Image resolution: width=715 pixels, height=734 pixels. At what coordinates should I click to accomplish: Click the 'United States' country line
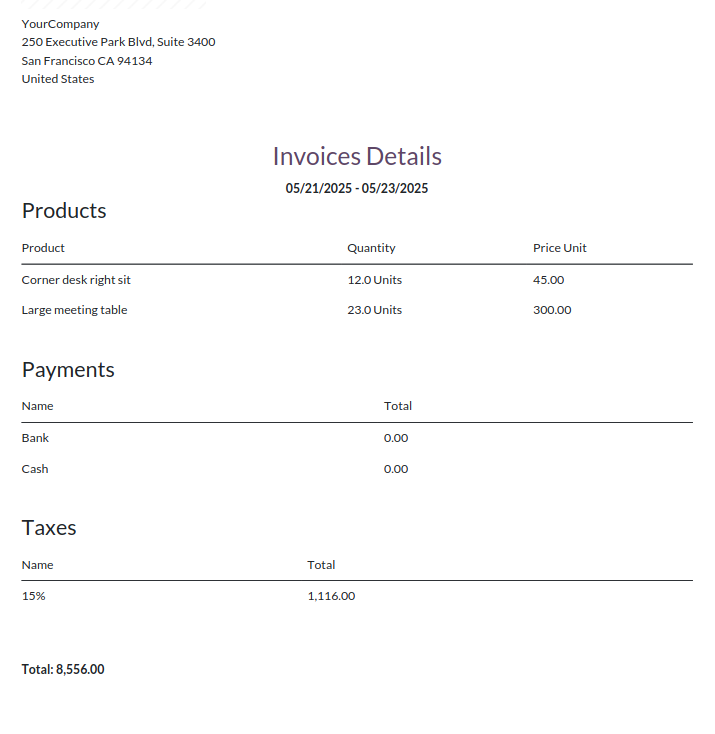point(58,79)
